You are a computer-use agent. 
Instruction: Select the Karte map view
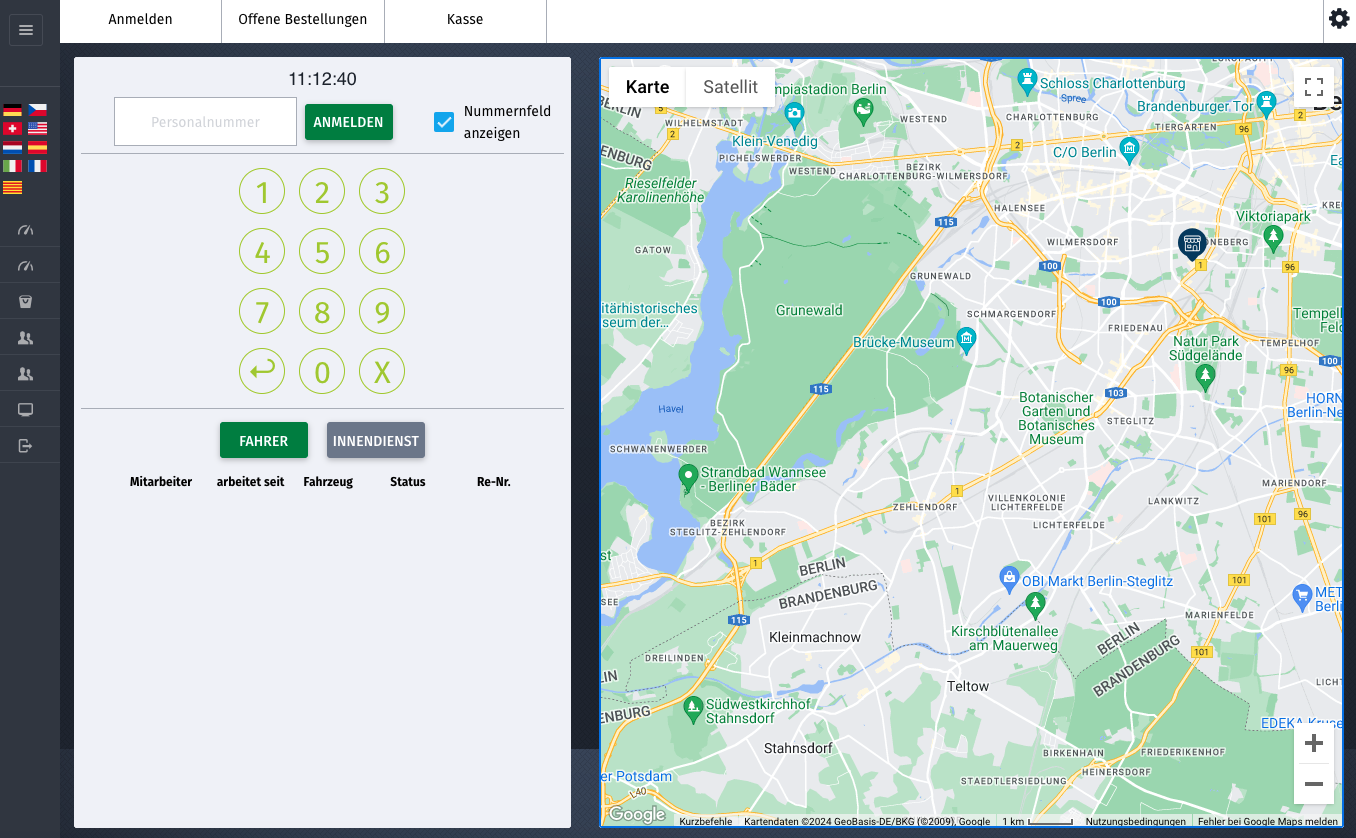tap(647, 87)
